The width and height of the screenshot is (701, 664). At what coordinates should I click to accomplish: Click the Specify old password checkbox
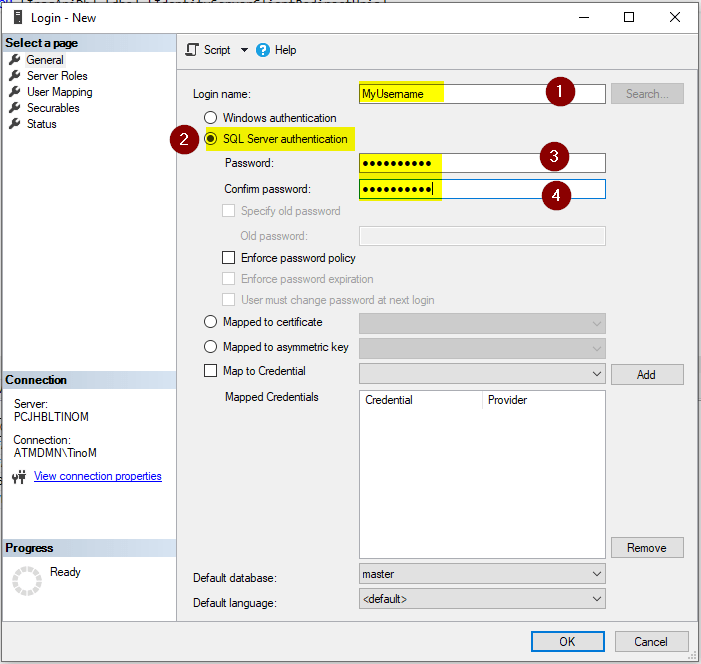[228, 211]
